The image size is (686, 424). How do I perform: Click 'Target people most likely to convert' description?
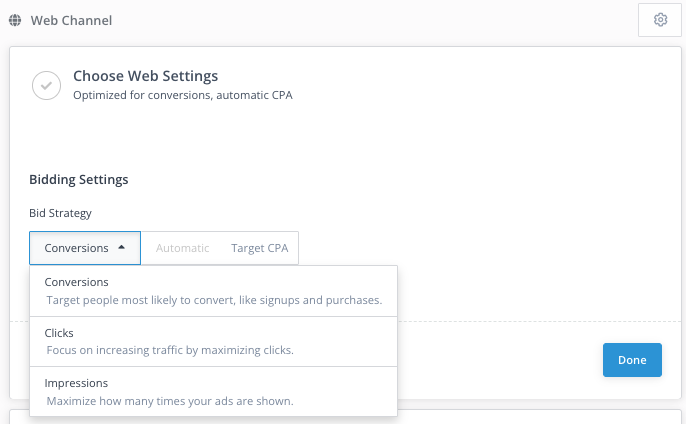tap(214, 300)
